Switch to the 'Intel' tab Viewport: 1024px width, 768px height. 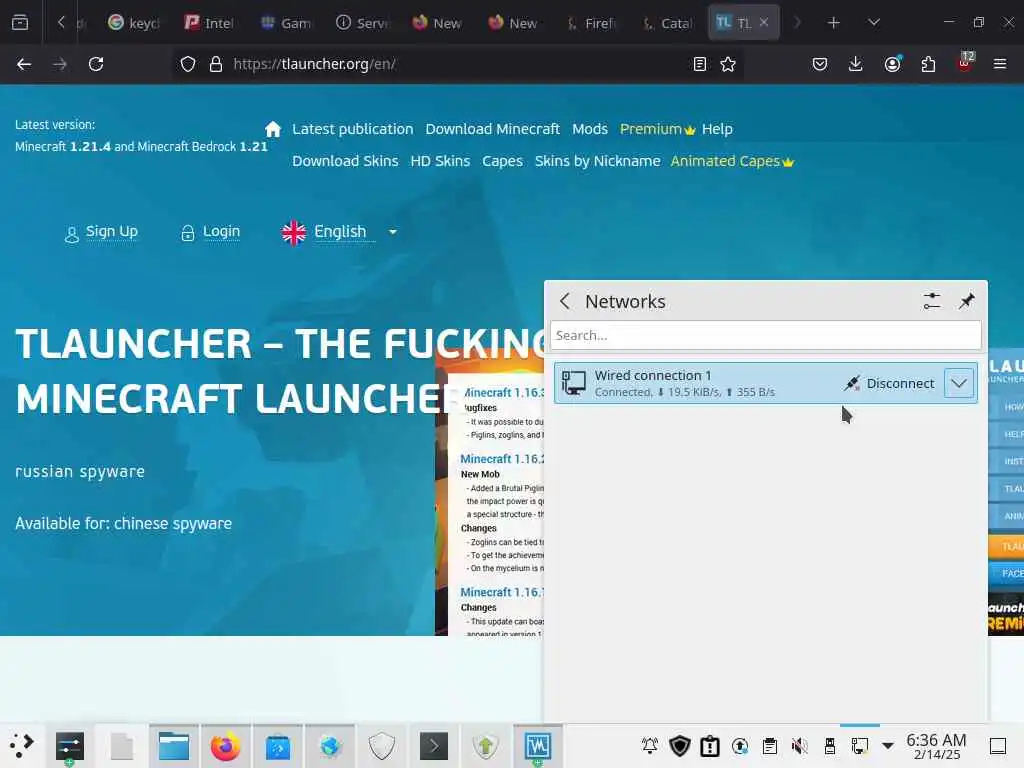[x=210, y=23]
